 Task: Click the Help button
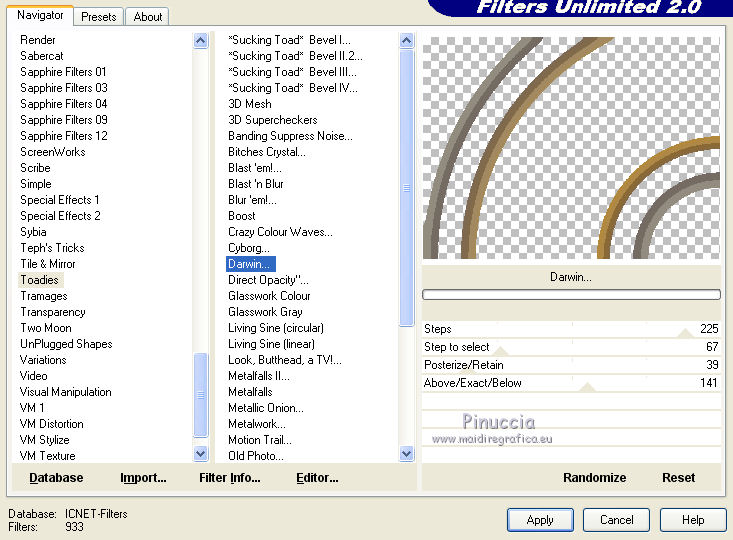pyautogui.click(x=693, y=520)
